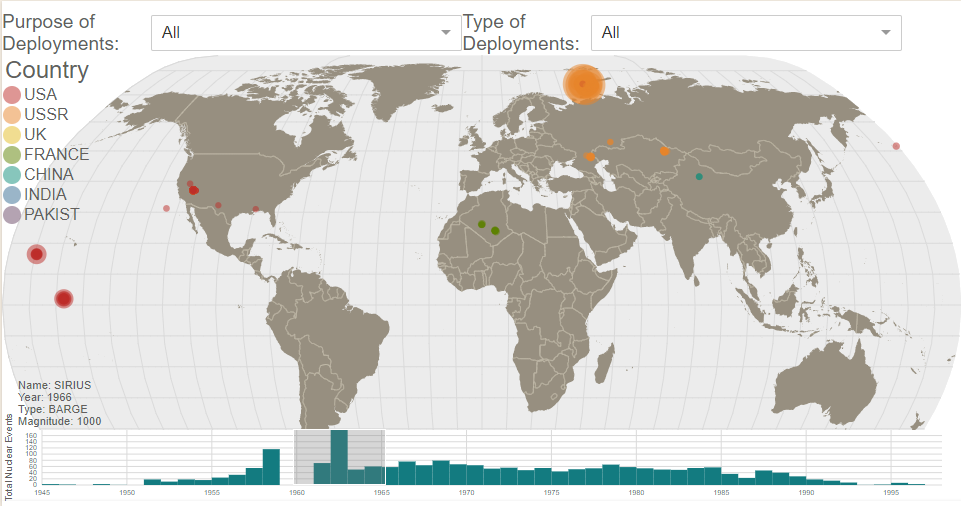
Task: Click the bright red Nevada test marker
Action: (194, 191)
